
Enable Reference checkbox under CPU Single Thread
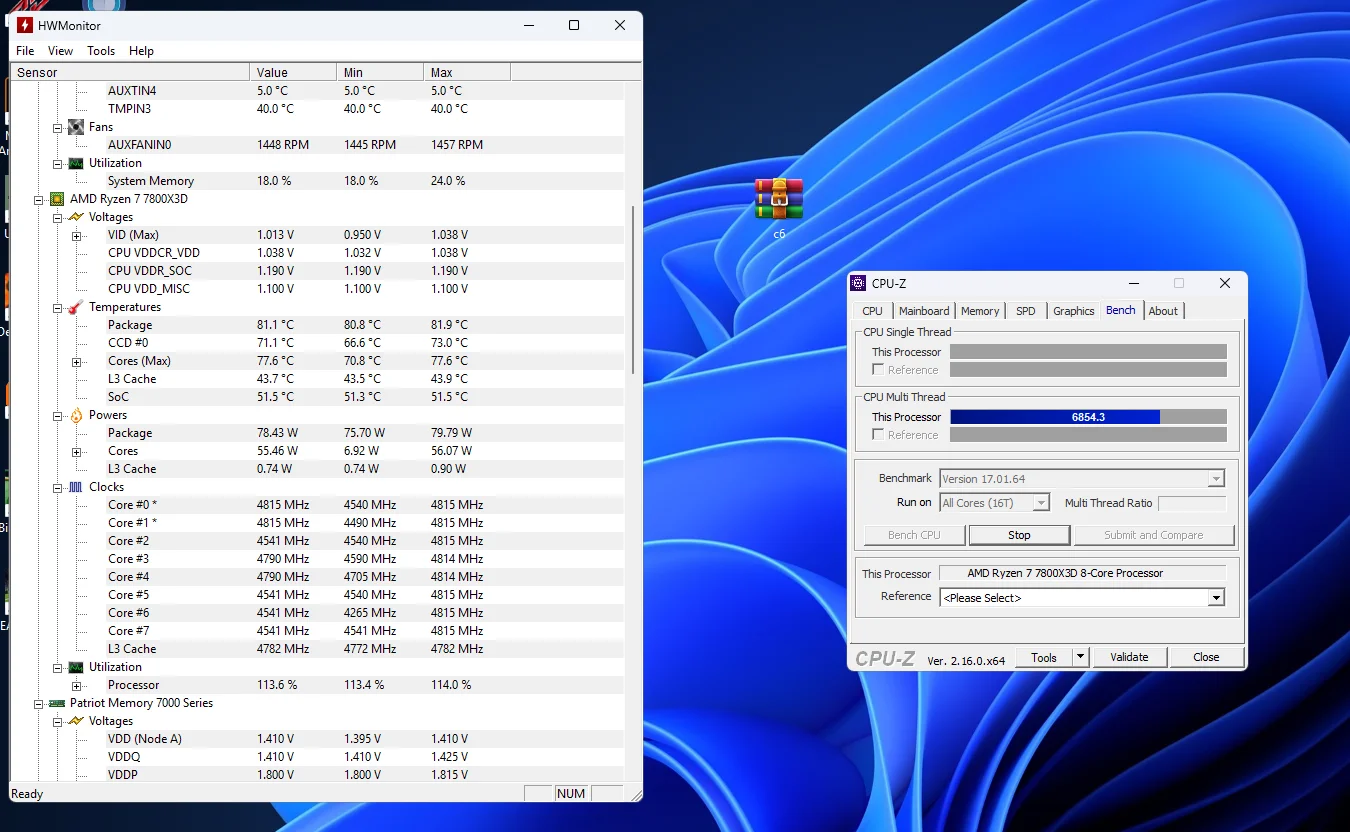[x=878, y=370]
